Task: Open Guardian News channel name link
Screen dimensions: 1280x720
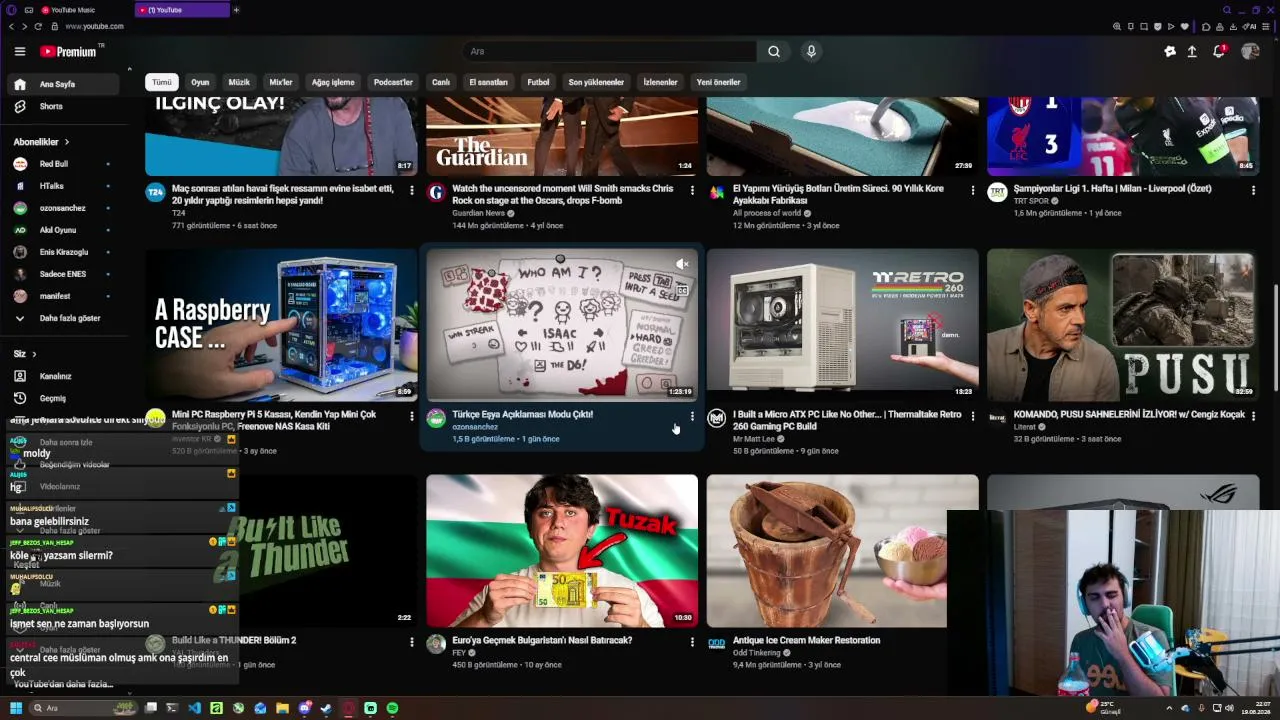Action: tap(479, 213)
